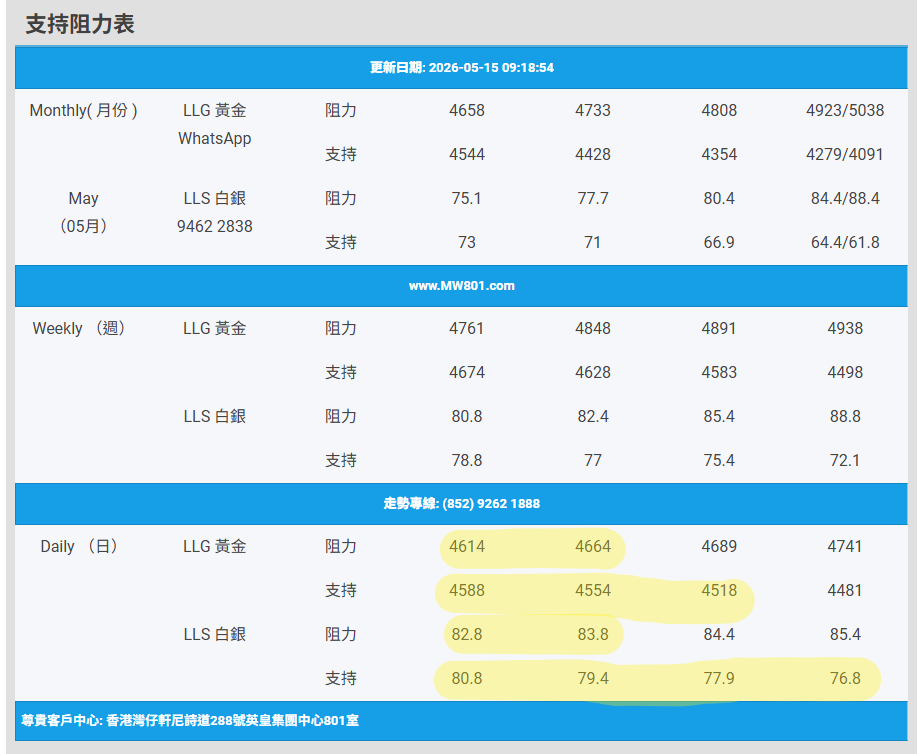924x754 pixels.
Task: Click the Weekly (週) label
Action: (79, 328)
